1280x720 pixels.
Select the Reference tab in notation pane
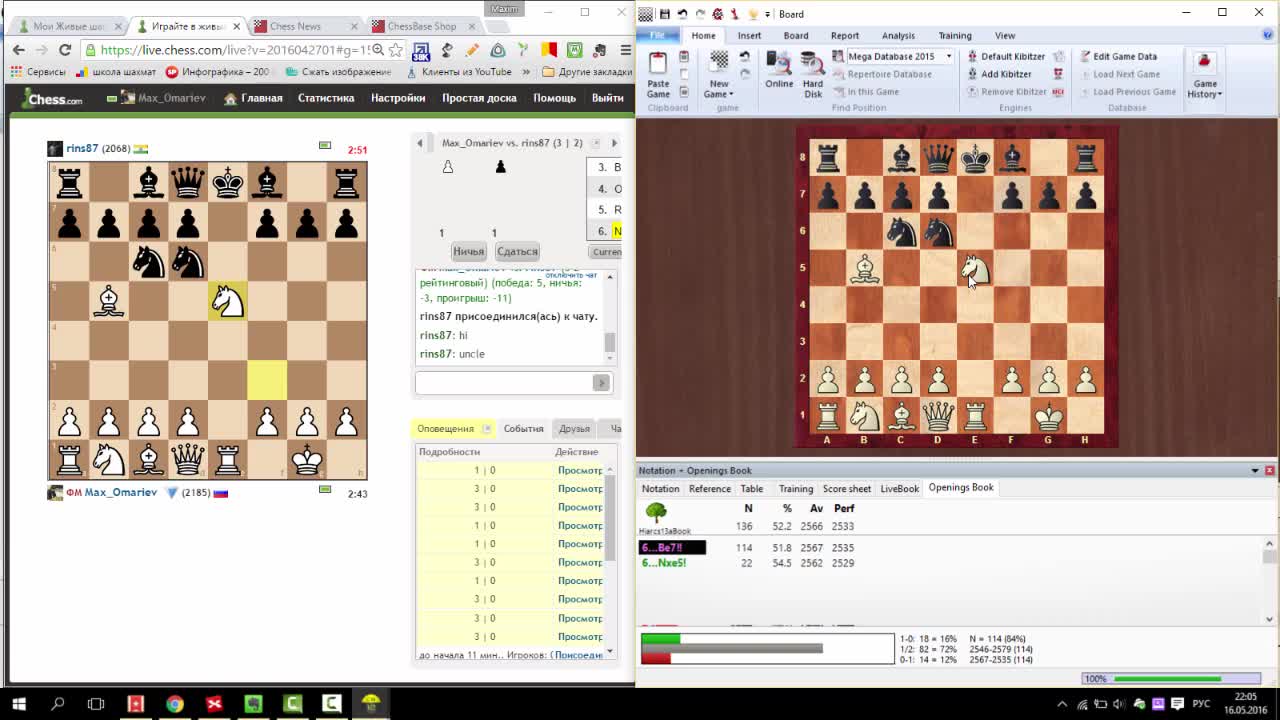(x=709, y=488)
